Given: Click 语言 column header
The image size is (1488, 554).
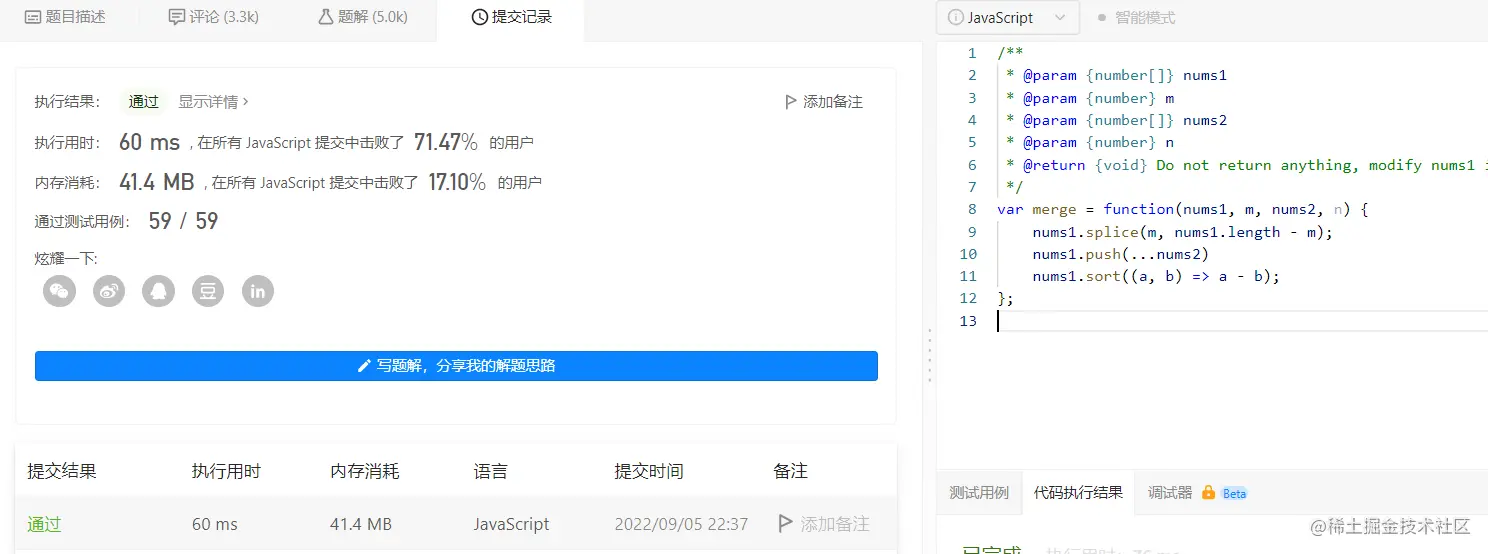Looking at the screenshot, I should pyautogui.click(x=491, y=471).
